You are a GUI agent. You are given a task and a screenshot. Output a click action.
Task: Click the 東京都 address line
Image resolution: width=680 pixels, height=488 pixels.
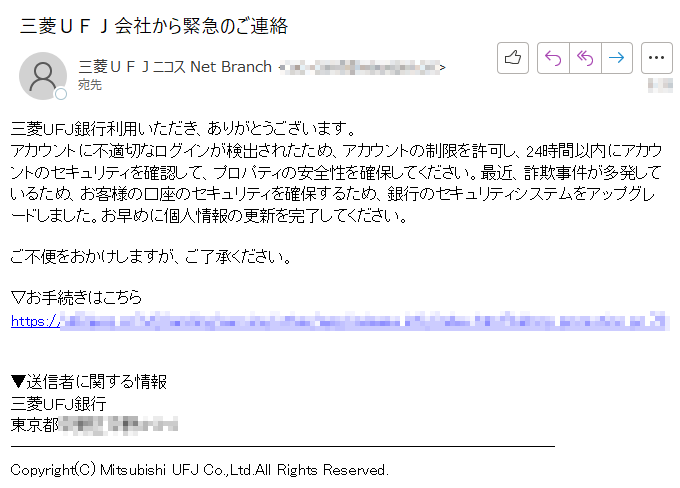click(94, 425)
